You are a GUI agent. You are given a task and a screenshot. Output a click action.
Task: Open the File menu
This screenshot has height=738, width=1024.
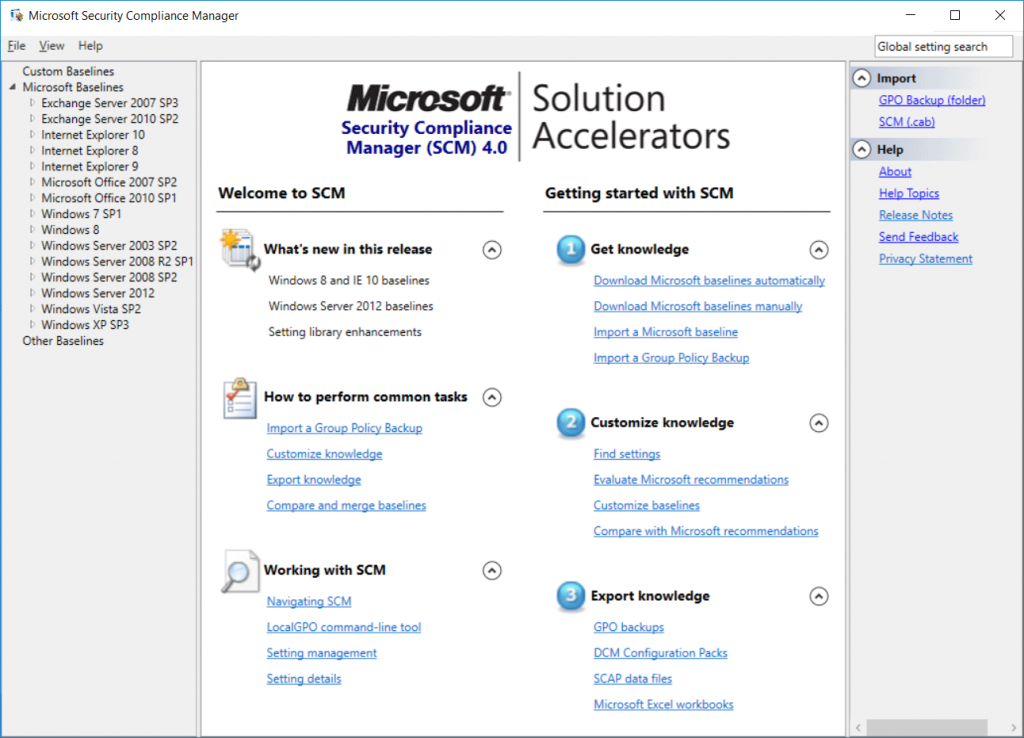[16, 45]
